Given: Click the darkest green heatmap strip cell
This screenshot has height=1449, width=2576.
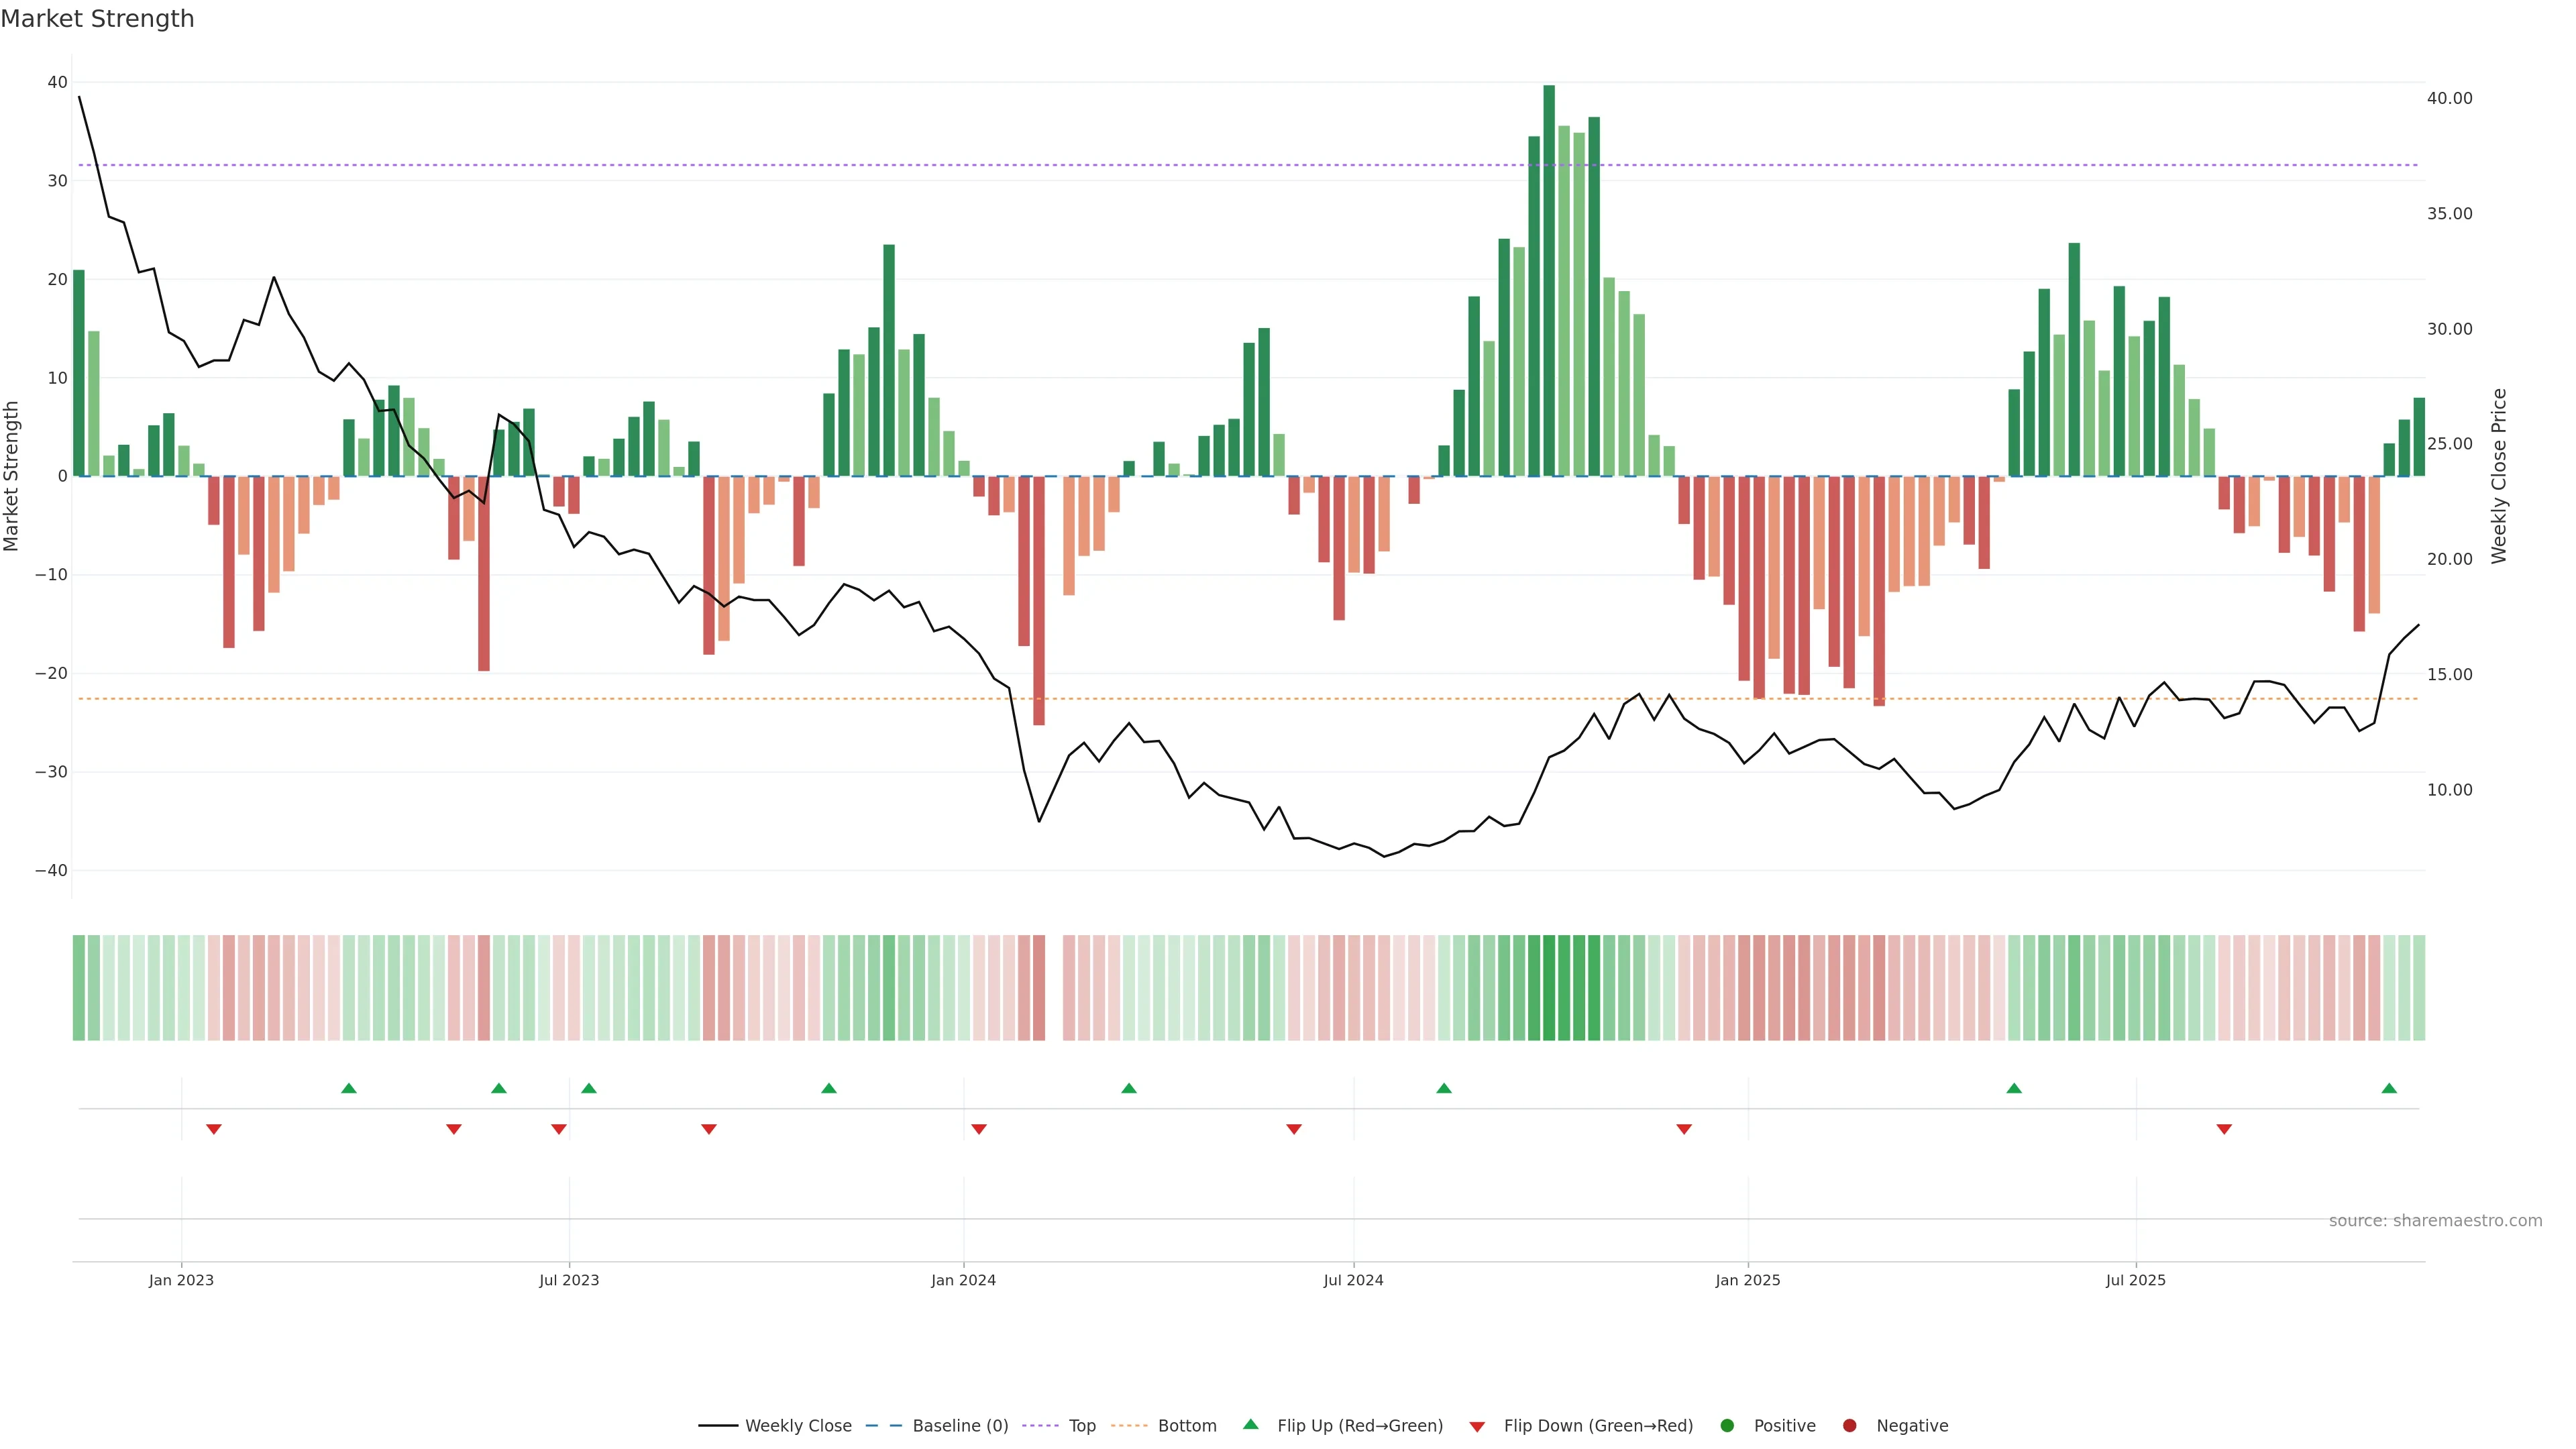Looking at the screenshot, I should (1549, 988).
